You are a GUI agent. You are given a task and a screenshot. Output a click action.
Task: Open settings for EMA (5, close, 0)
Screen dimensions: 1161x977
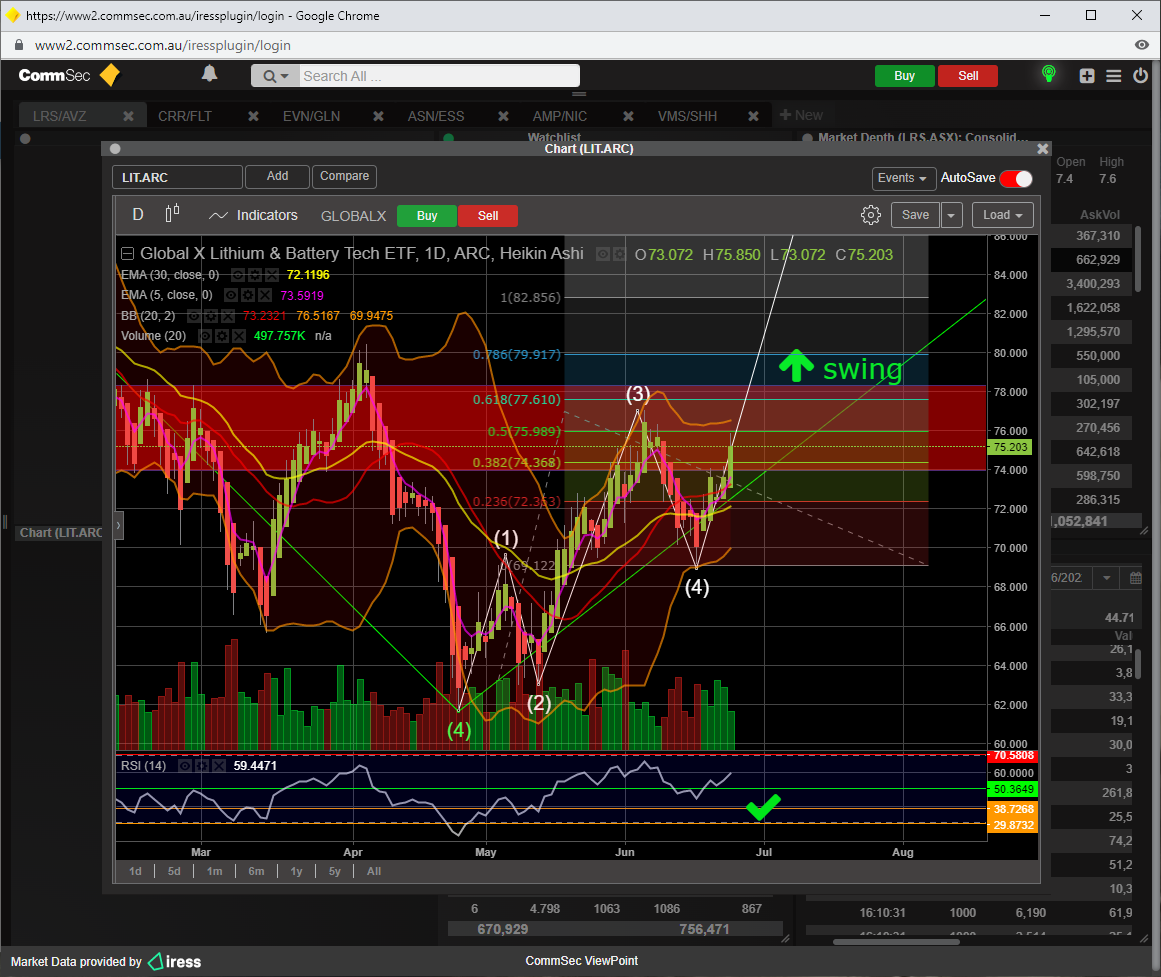[247, 296]
